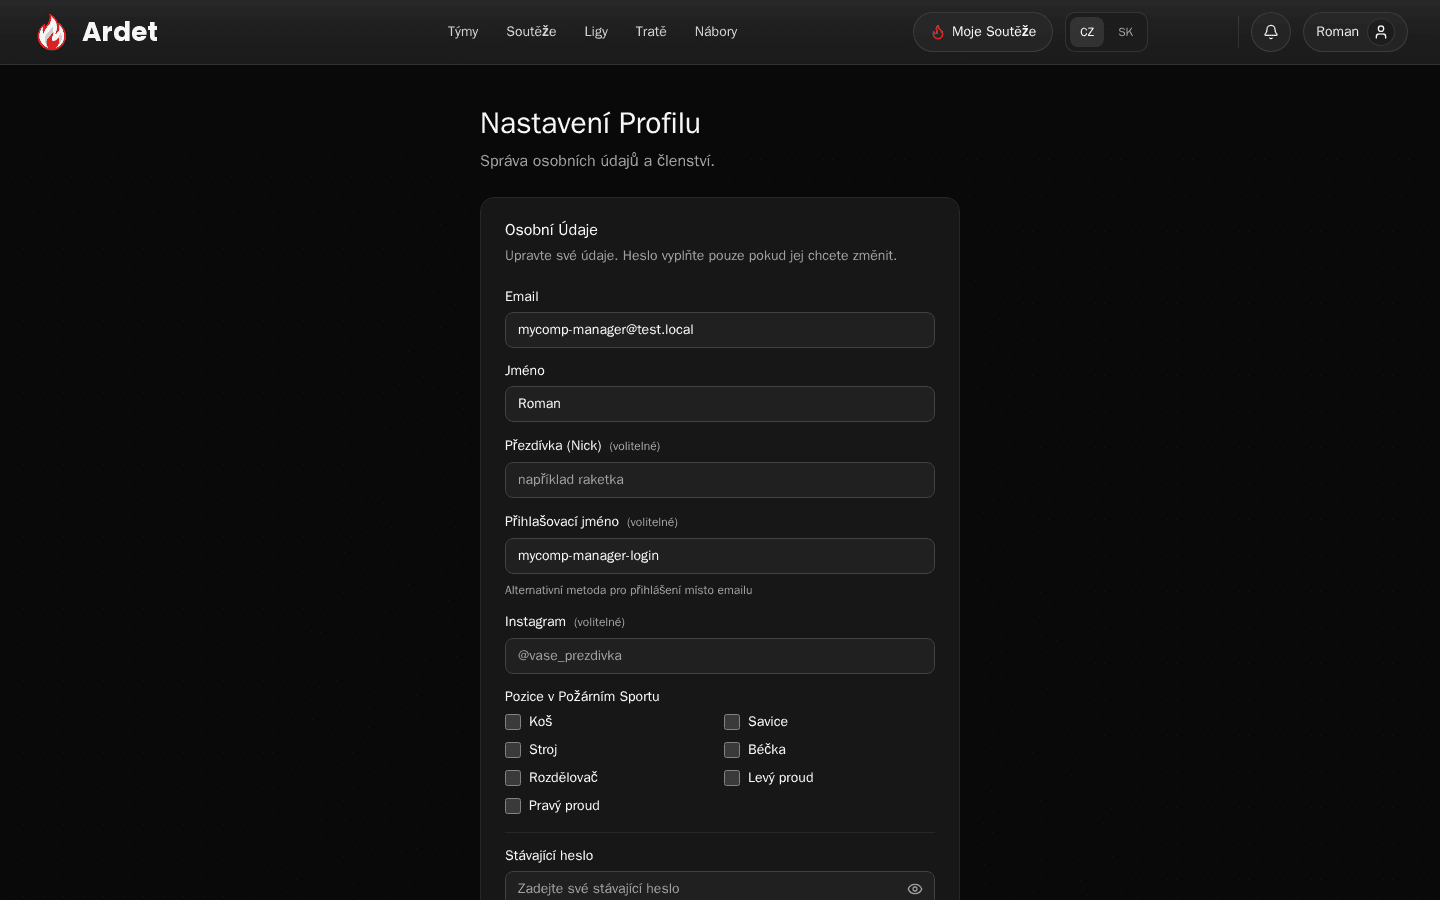Click the flame icon in Moje Soutěže

tap(938, 32)
